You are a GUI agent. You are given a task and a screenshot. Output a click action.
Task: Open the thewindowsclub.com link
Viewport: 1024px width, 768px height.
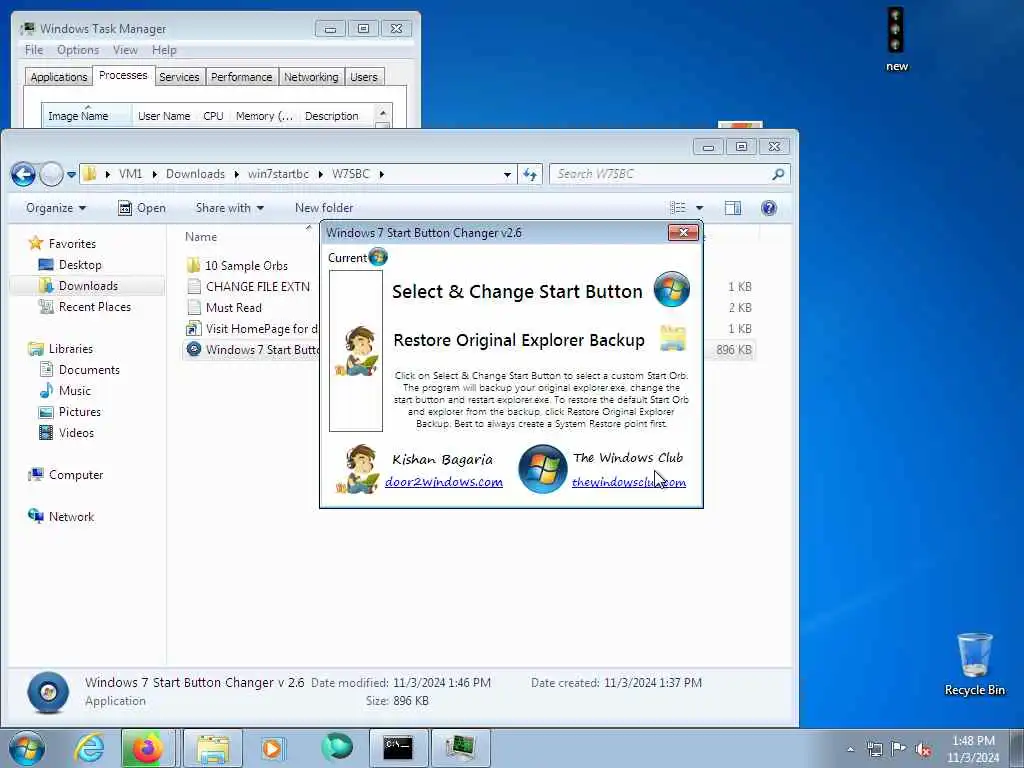(x=629, y=482)
